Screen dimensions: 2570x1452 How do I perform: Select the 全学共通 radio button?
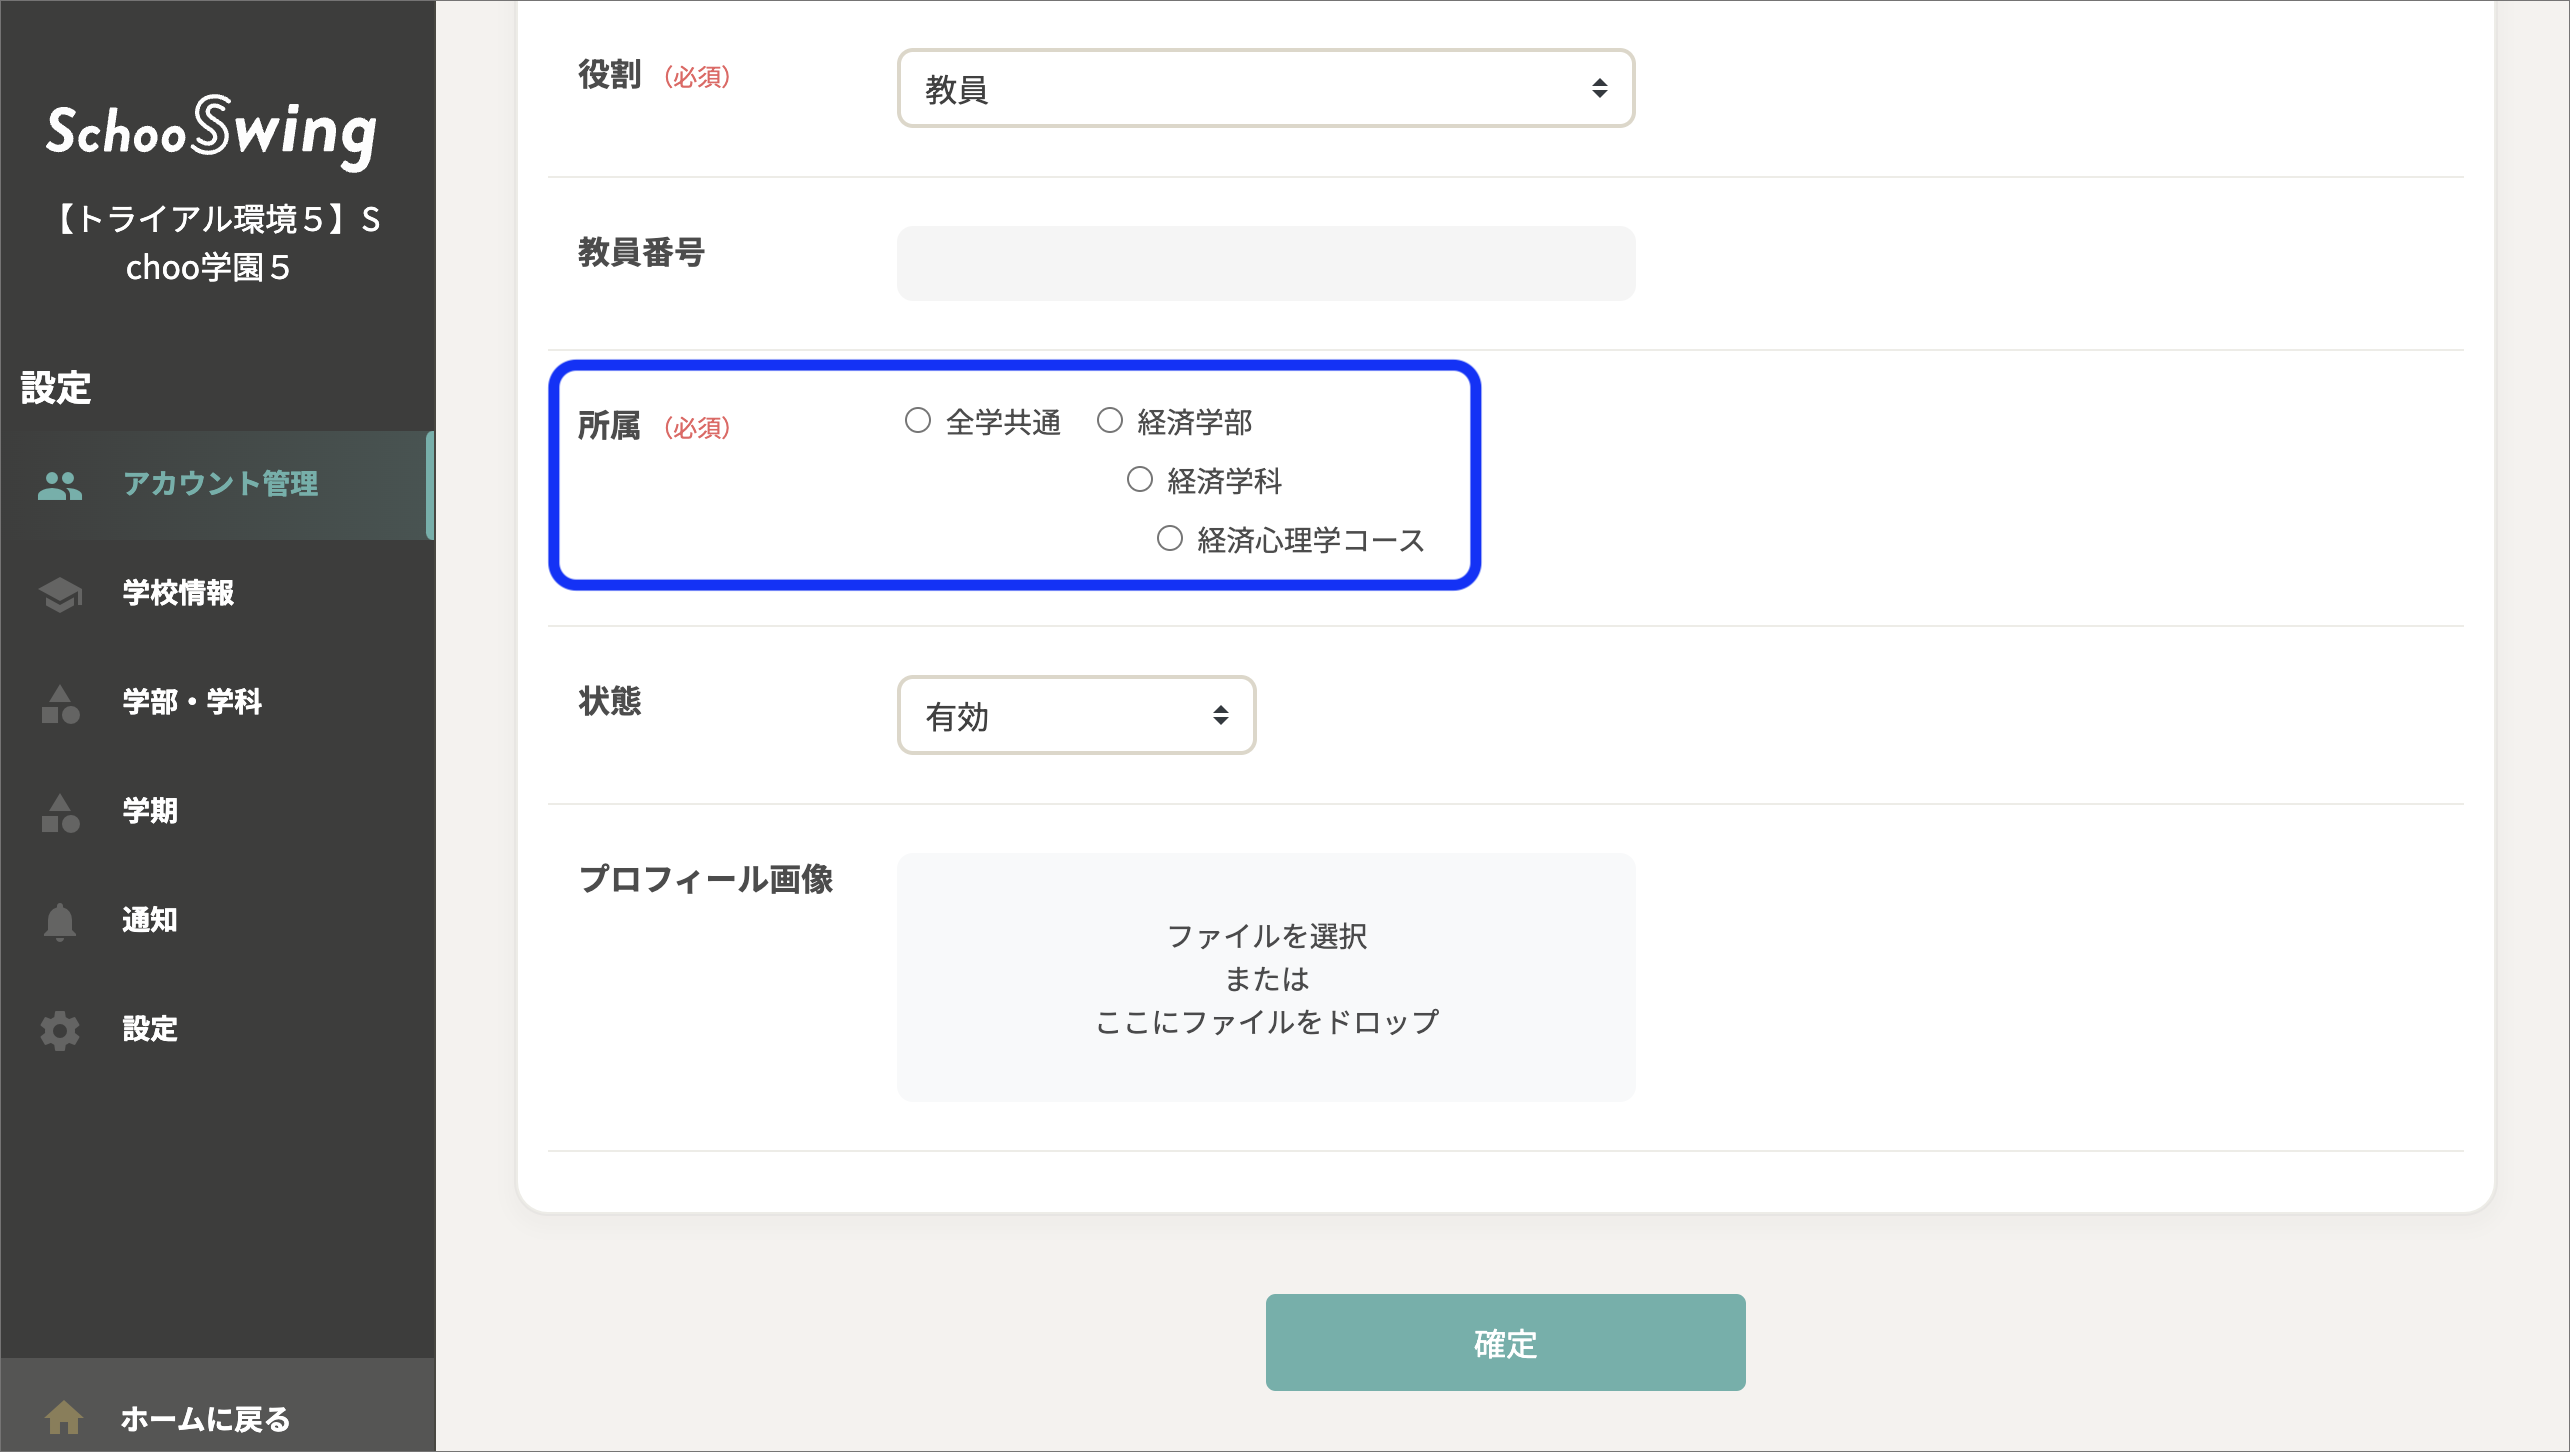coord(918,420)
